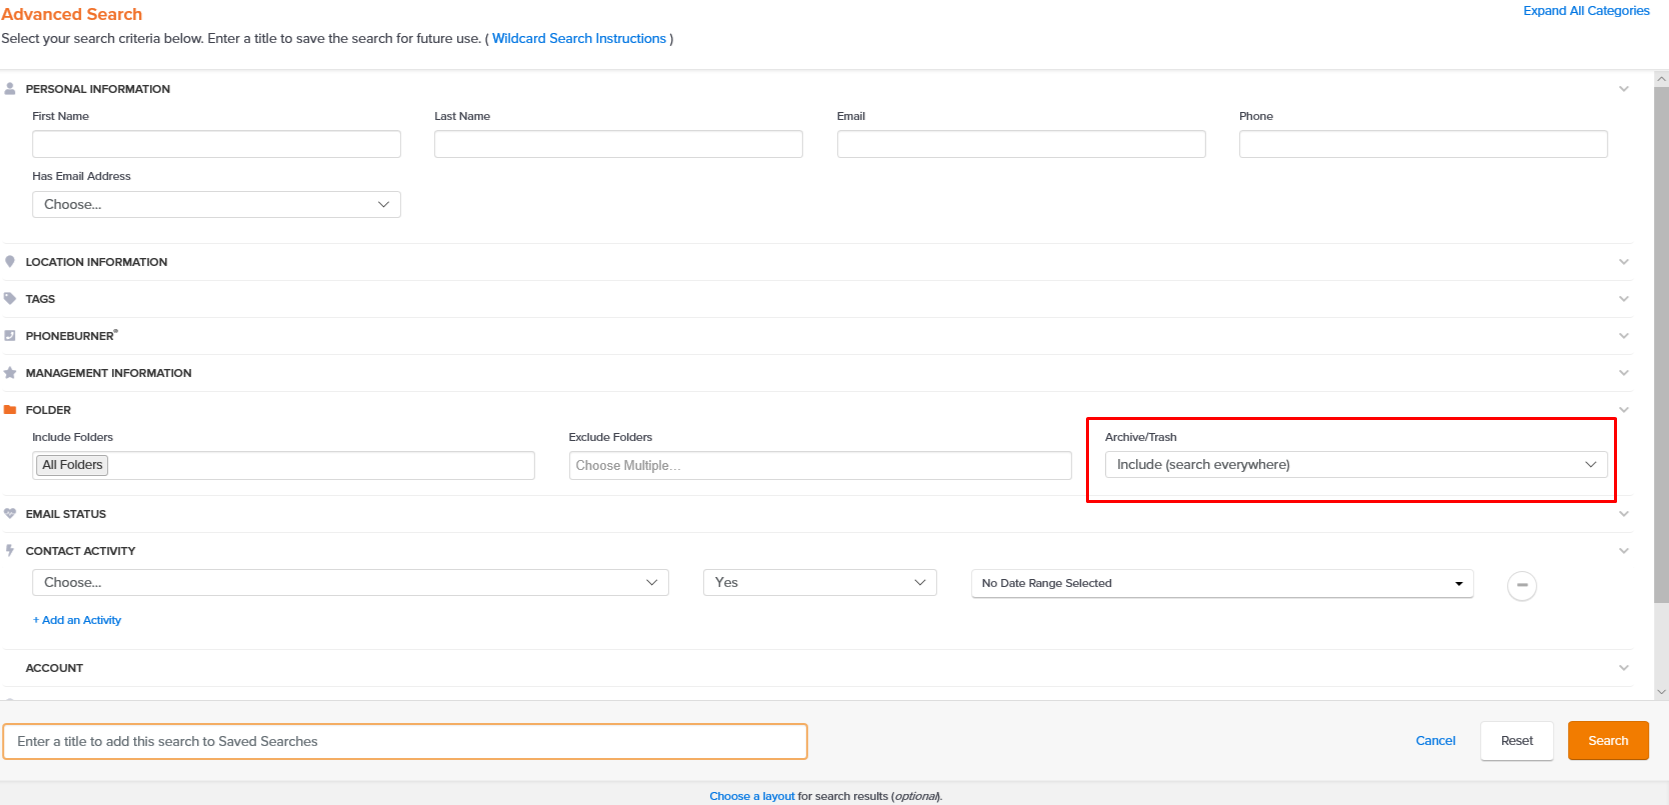Viewport: 1669px width, 805px height.
Task: Click the PhoneBurner section icon
Action: pyautogui.click(x=10, y=336)
